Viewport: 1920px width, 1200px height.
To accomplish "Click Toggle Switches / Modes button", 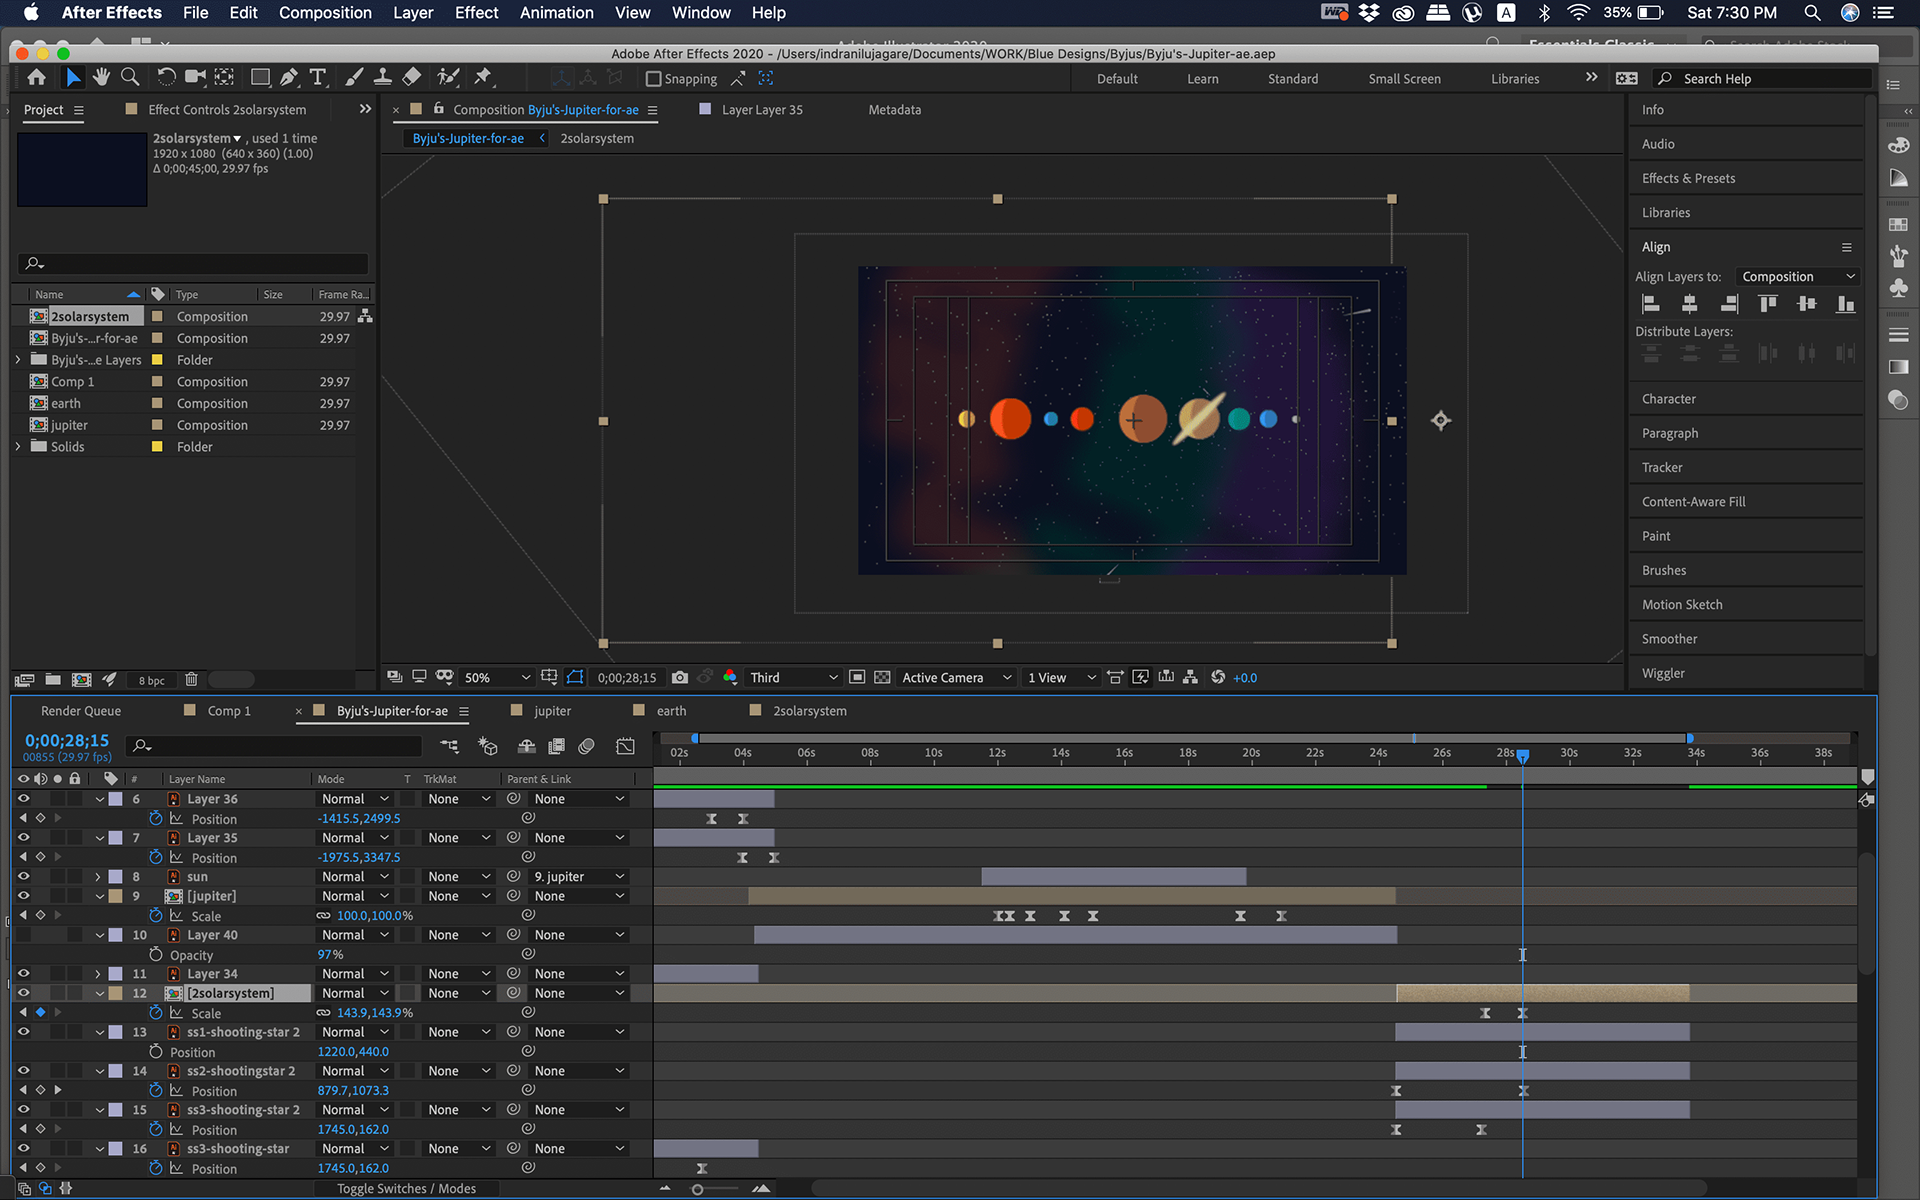I will point(406,1188).
